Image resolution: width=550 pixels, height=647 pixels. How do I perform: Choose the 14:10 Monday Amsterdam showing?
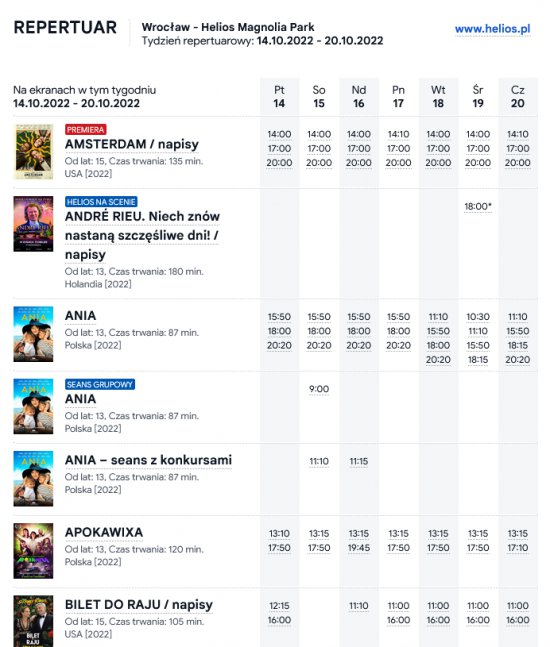click(398, 135)
